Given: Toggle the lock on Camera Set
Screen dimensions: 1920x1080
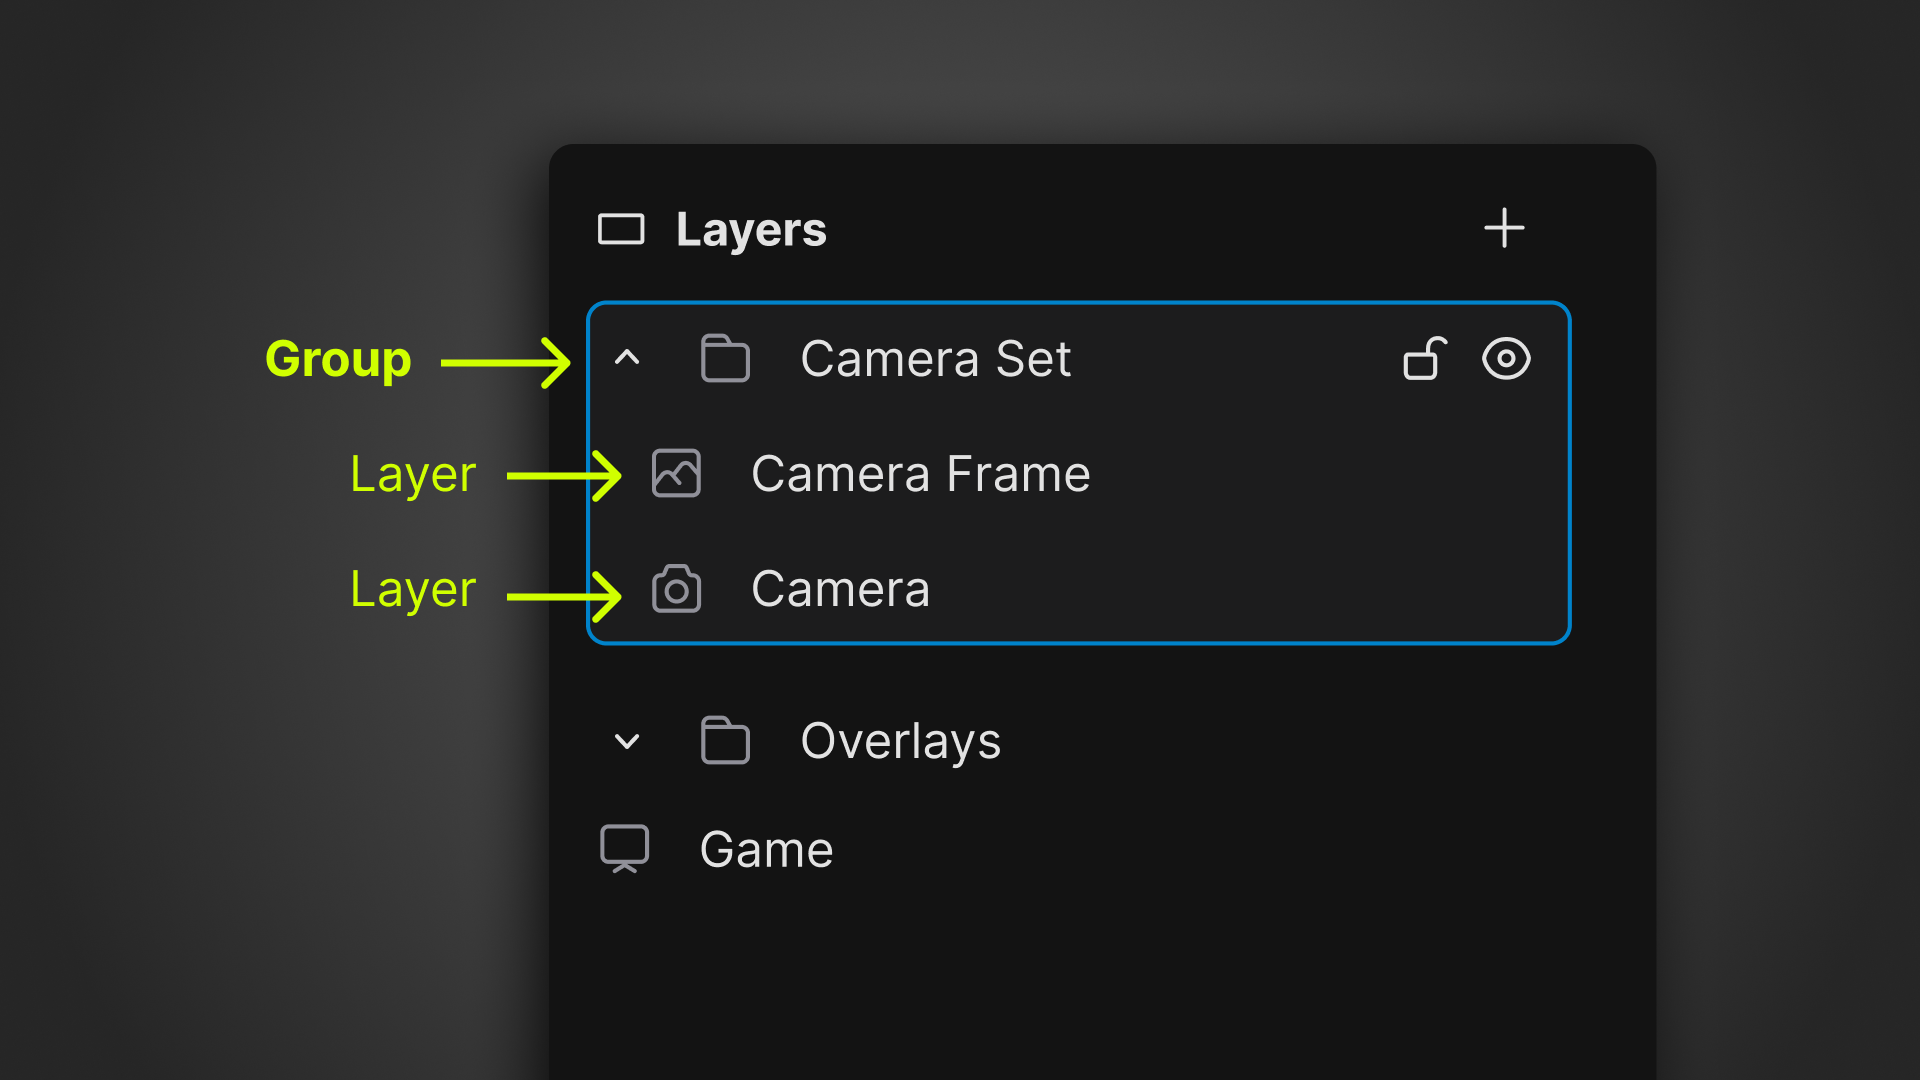Looking at the screenshot, I should click(1424, 359).
